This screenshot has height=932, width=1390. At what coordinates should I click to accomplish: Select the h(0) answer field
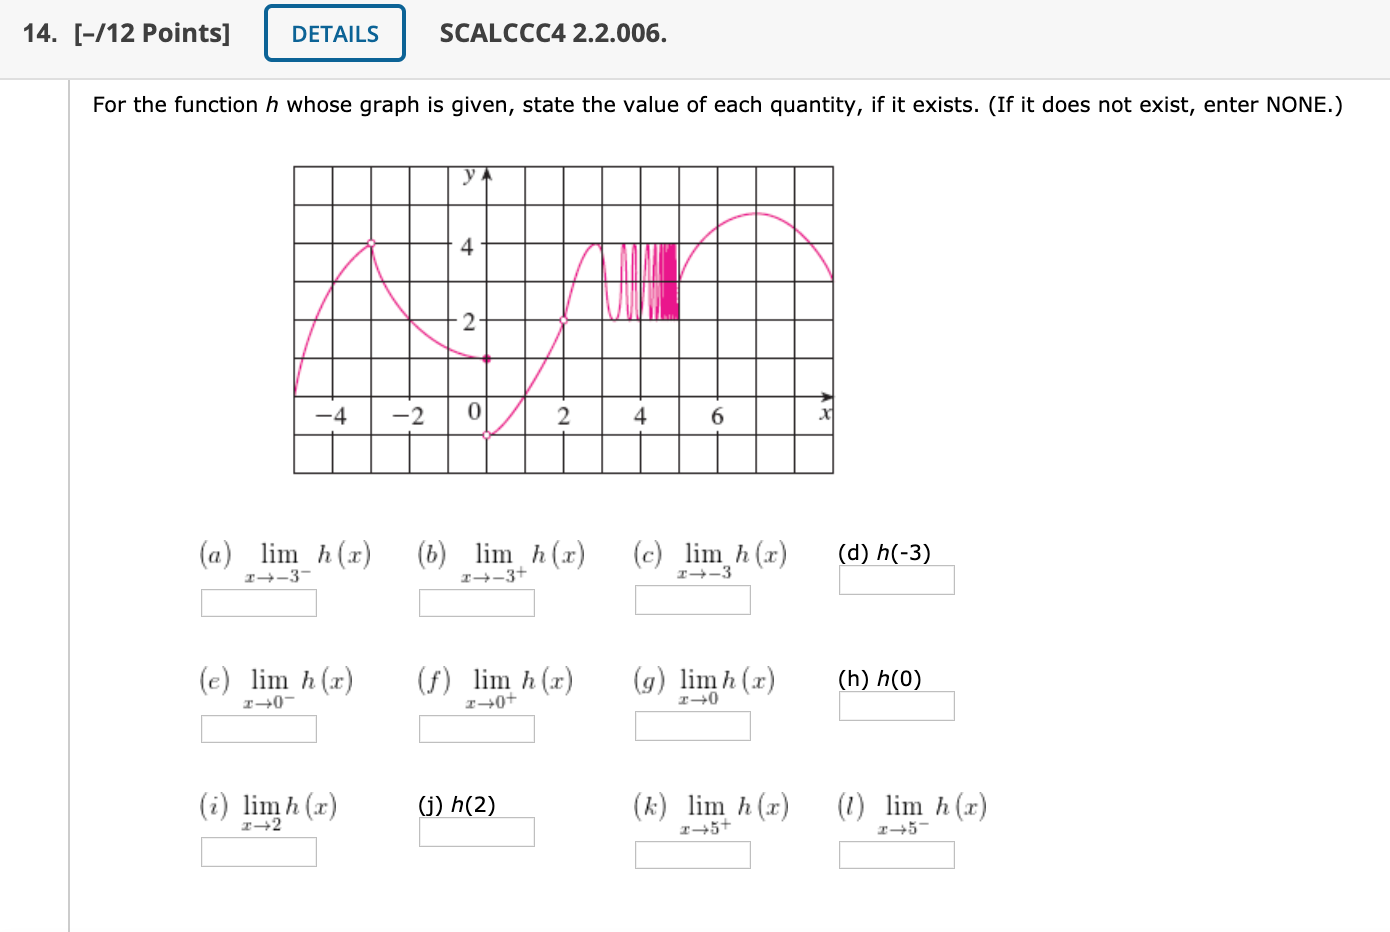point(896,705)
